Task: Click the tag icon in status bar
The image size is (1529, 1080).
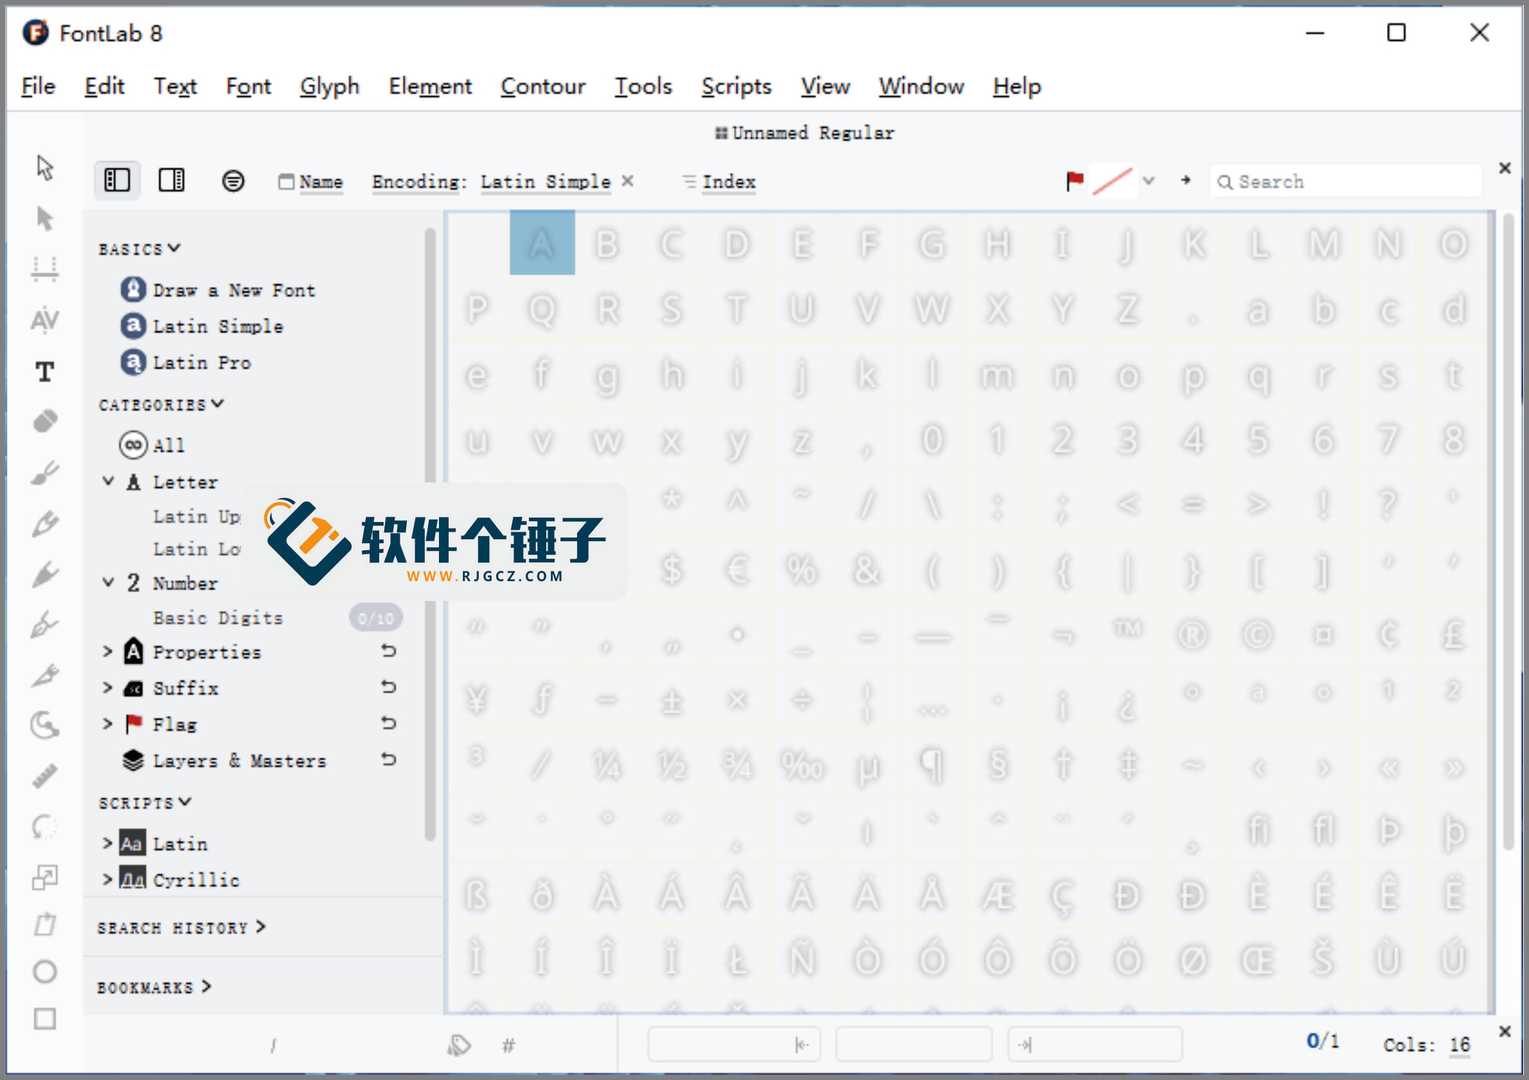Action: [458, 1045]
